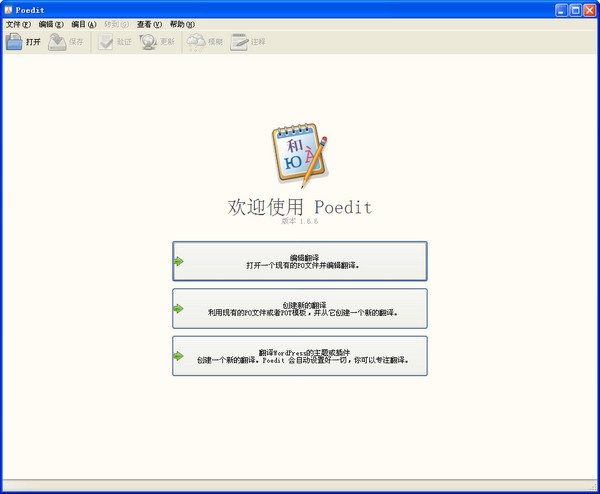Click the green arrow on the WordPress option
The width and height of the screenshot is (600, 494).
tap(179, 355)
